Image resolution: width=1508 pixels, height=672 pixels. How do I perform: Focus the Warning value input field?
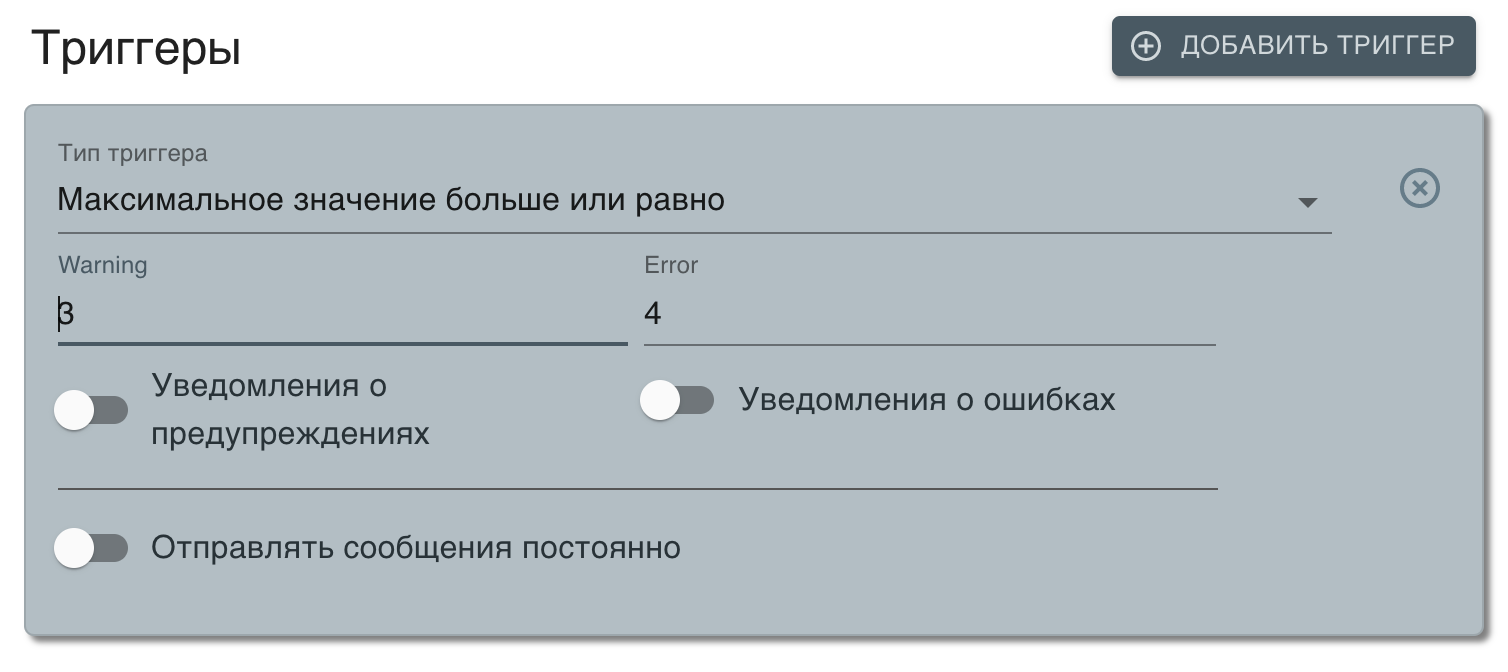coord(342,315)
